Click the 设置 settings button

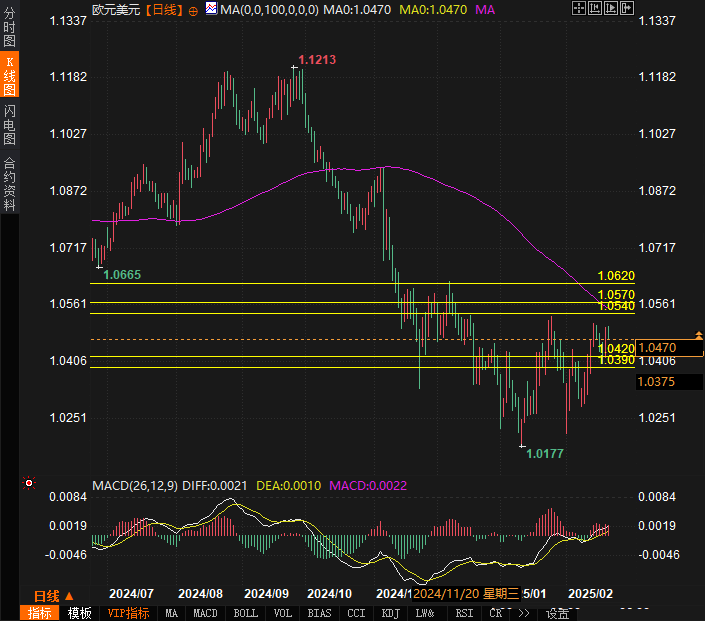tap(557, 613)
